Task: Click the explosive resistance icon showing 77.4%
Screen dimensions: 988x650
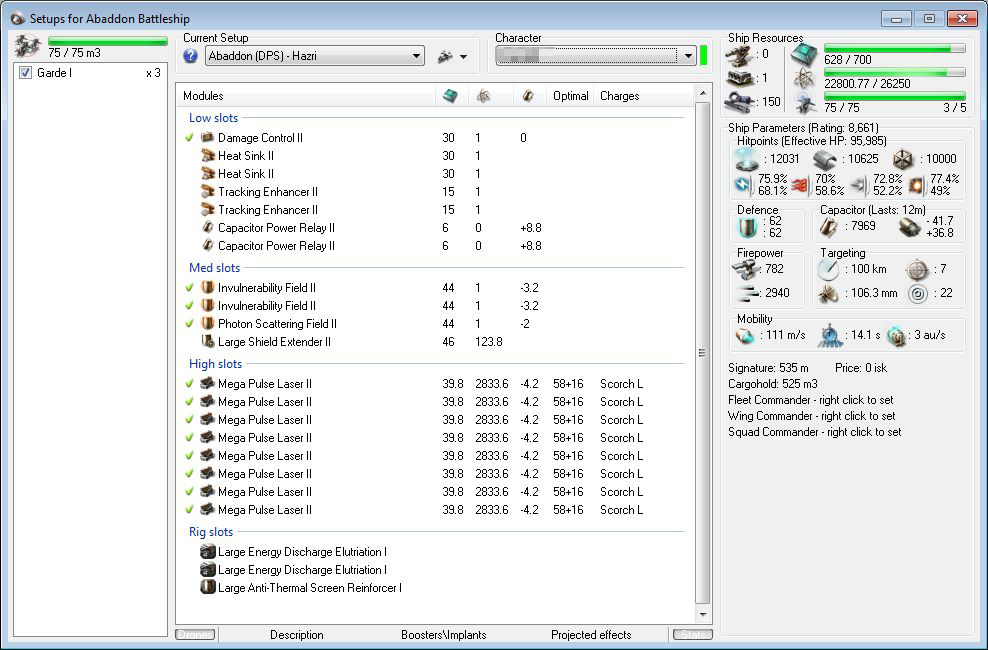Action: click(x=917, y=185)
